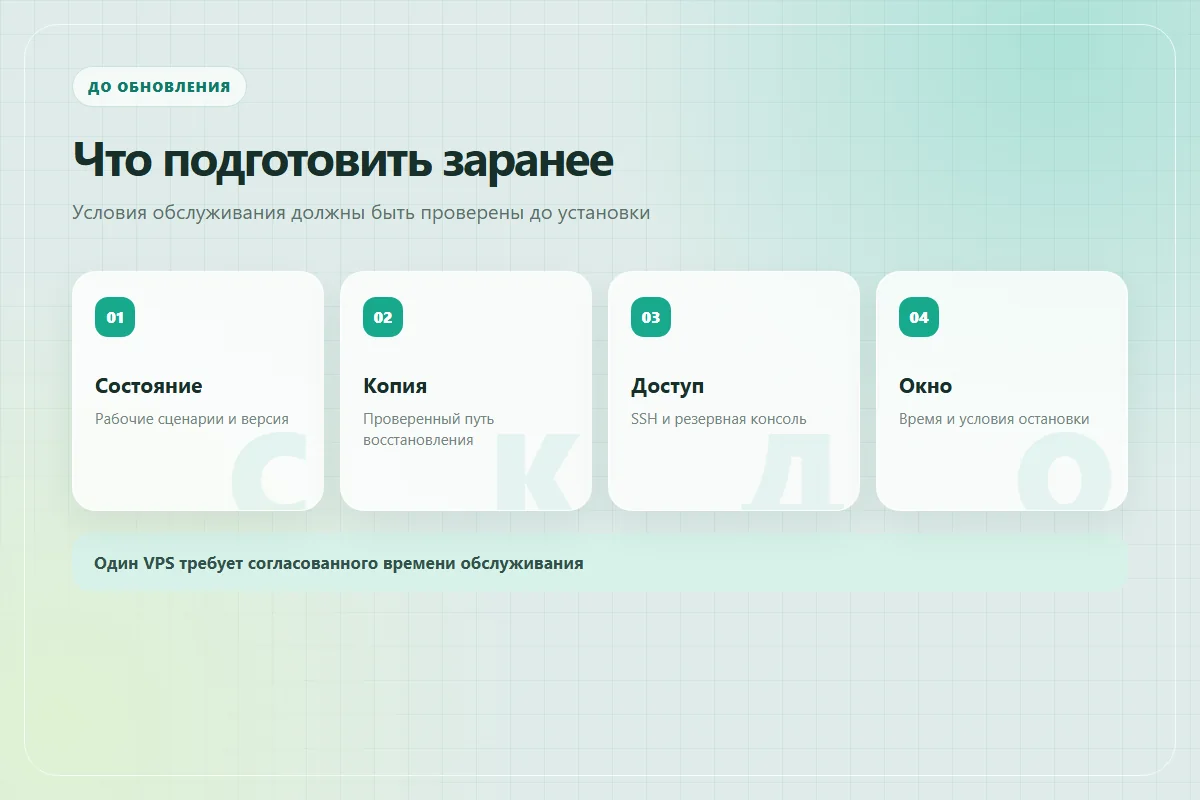Image resolution: width=1200 pixels, height=800 pixels.
Task: Click the 01 number badge
Action: pos(115,317)
